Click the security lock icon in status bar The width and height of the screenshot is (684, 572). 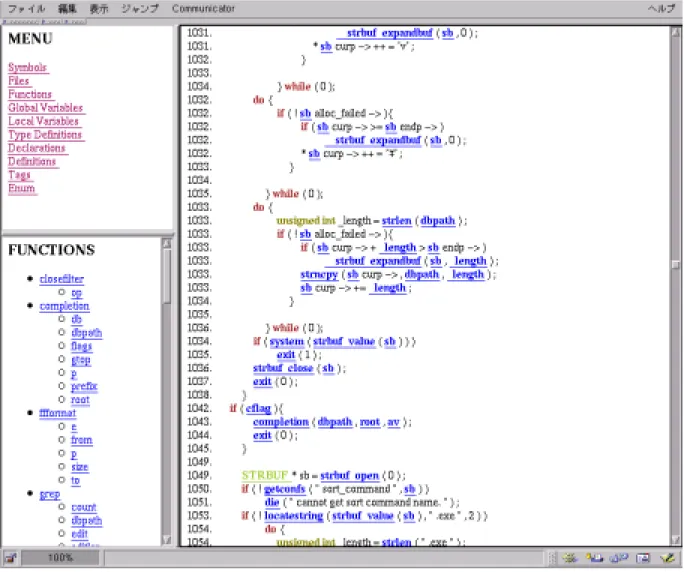(10, 558)
